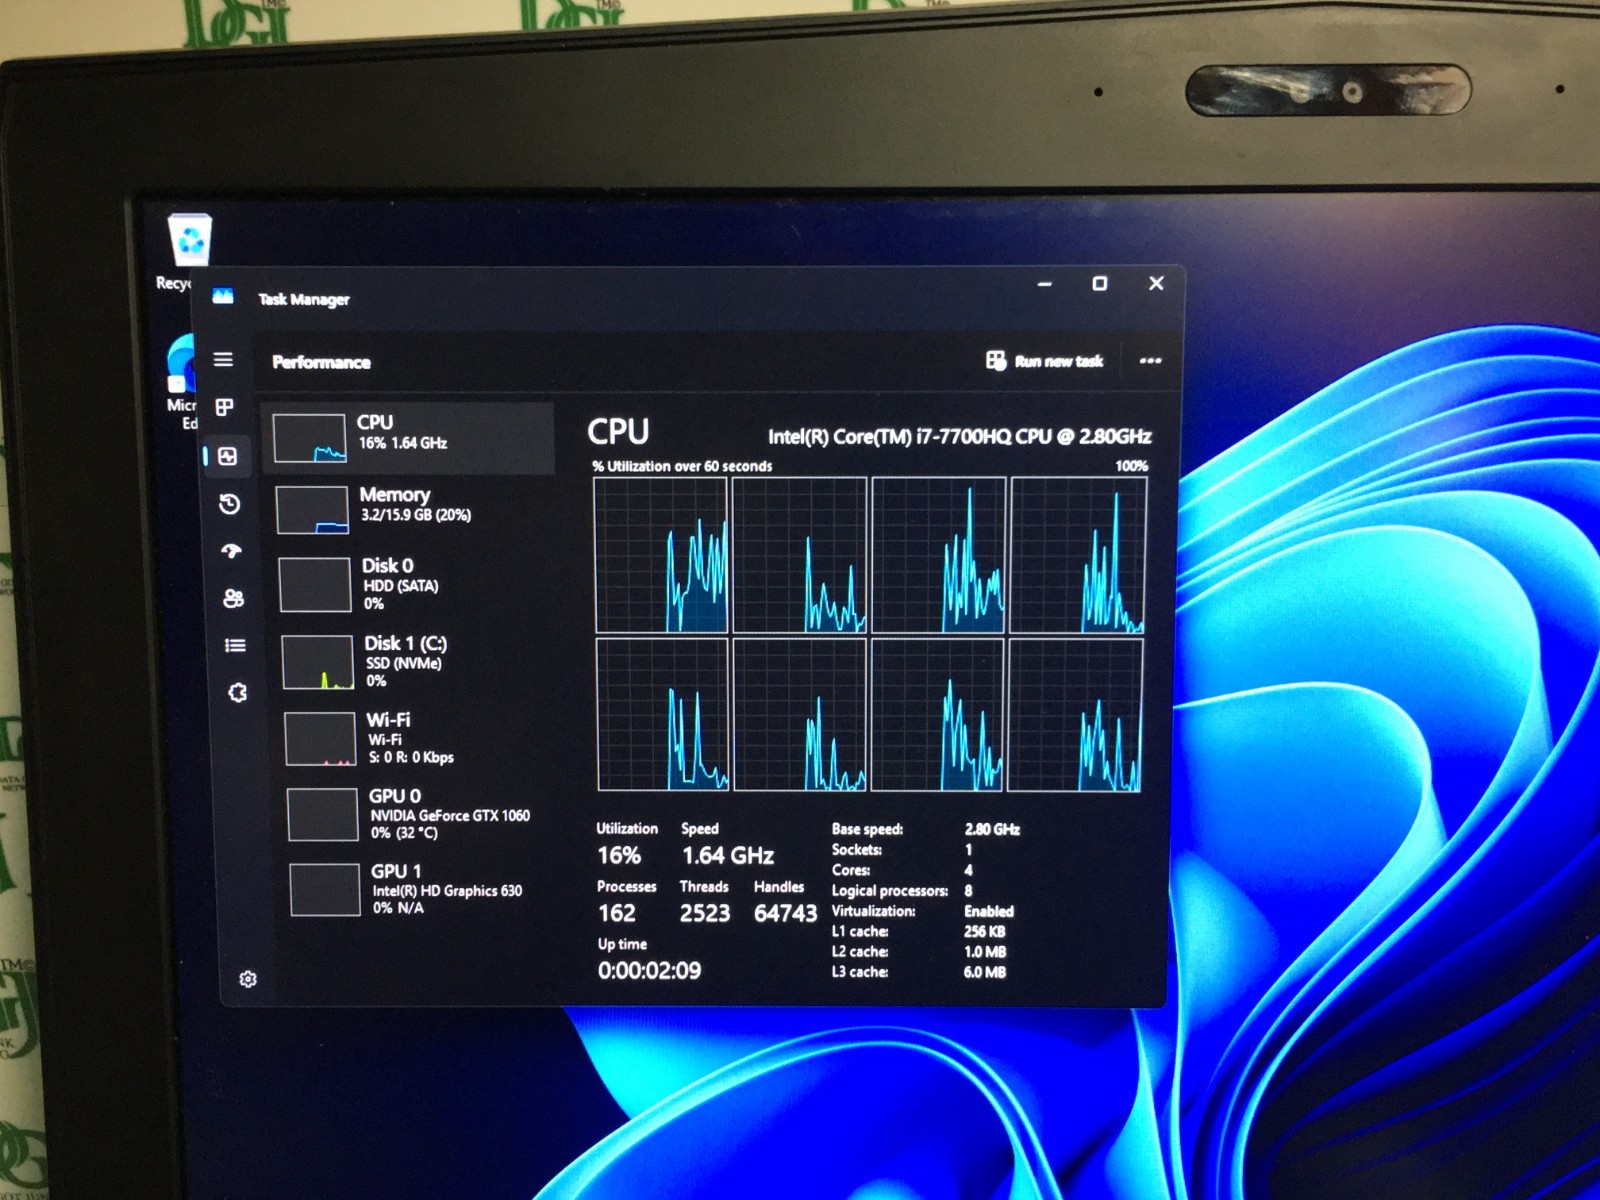Click the last logical processor graph
Image resolution: width=1600 pixels, height=1200 pixels.
point(1075,715)
